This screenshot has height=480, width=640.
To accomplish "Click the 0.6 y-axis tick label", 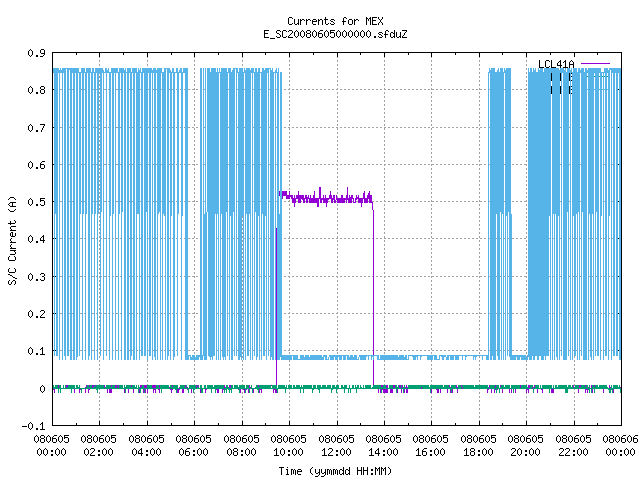I will point(37,165).
